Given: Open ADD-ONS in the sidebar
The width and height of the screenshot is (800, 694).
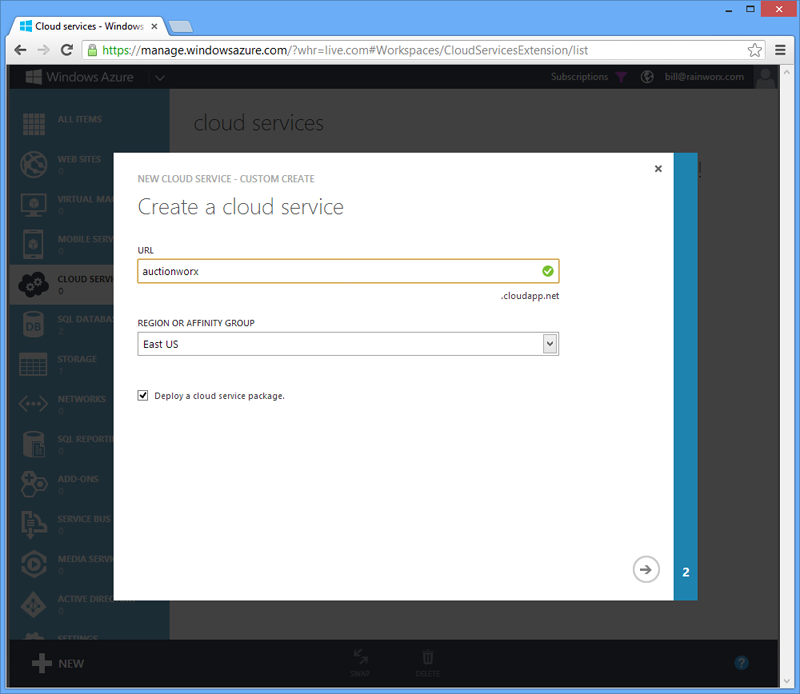Looking at the screenshot, I should pos(78,479).
